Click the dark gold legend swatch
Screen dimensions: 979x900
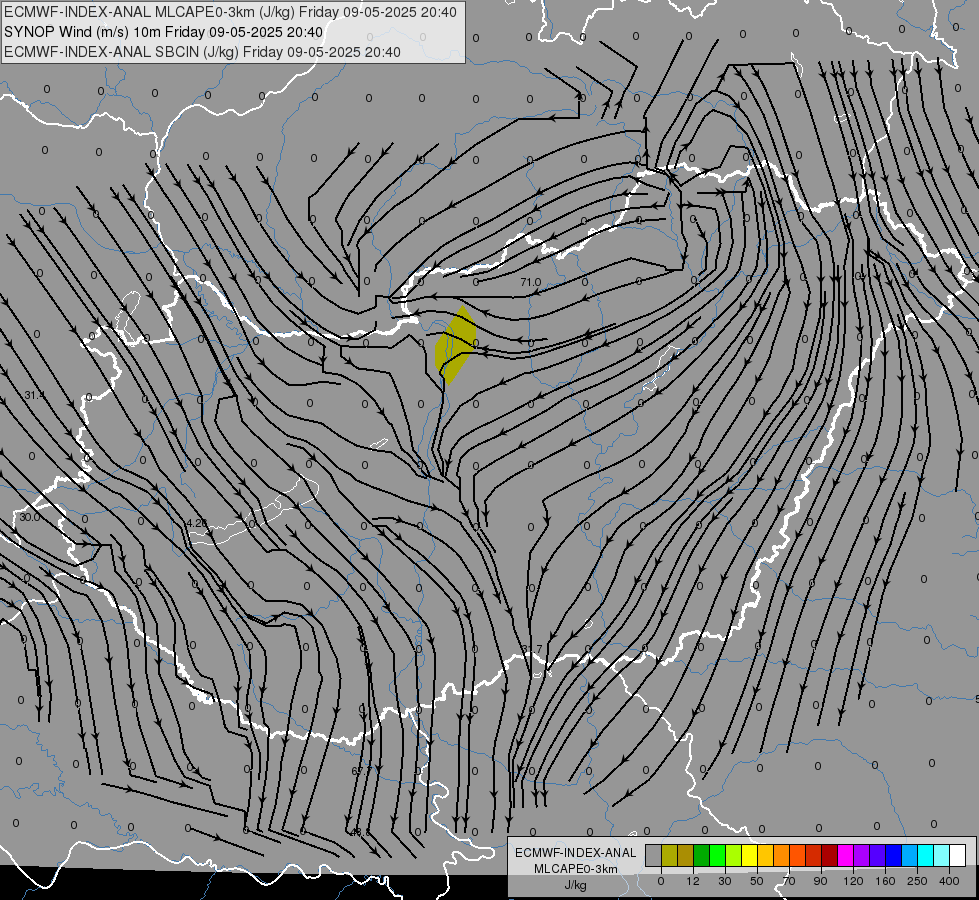click(686, 855)
